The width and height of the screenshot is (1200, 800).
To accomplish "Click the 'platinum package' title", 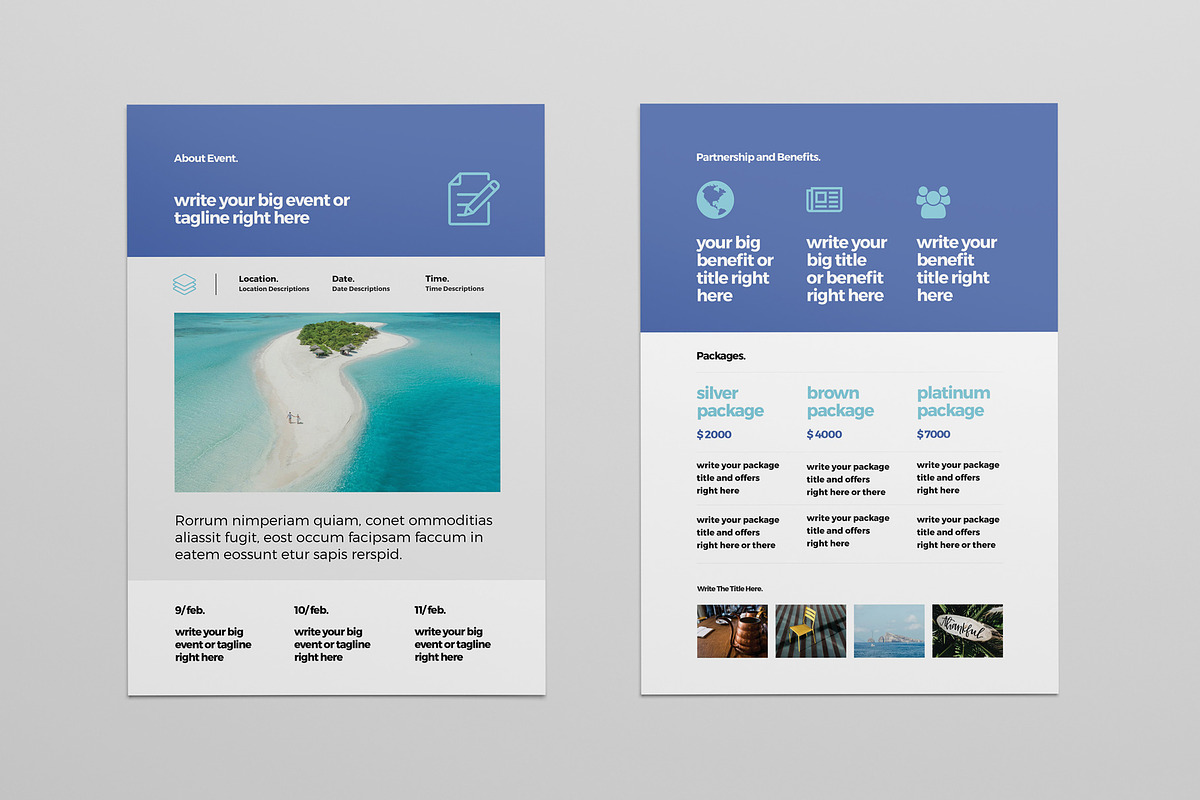I will (x=953, y=402).
